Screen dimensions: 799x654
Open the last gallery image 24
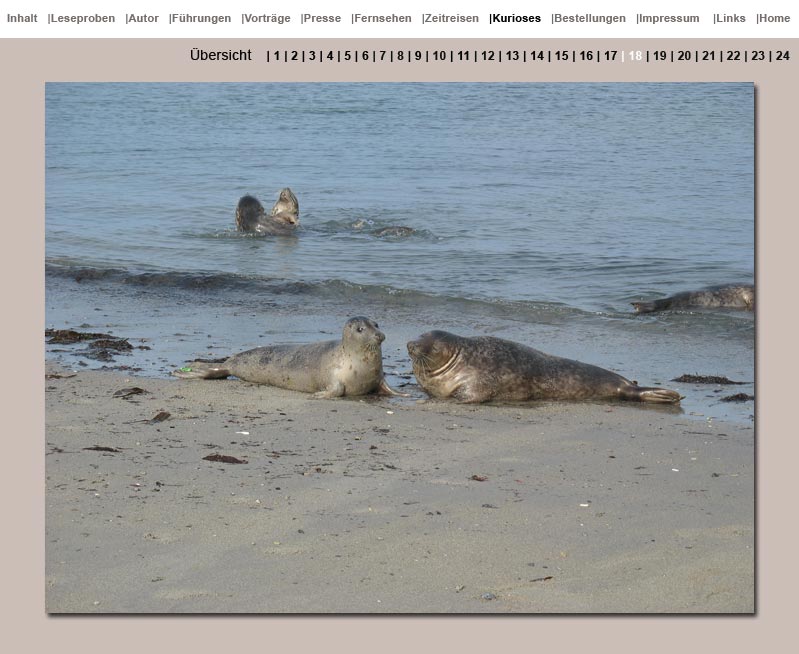782,56
